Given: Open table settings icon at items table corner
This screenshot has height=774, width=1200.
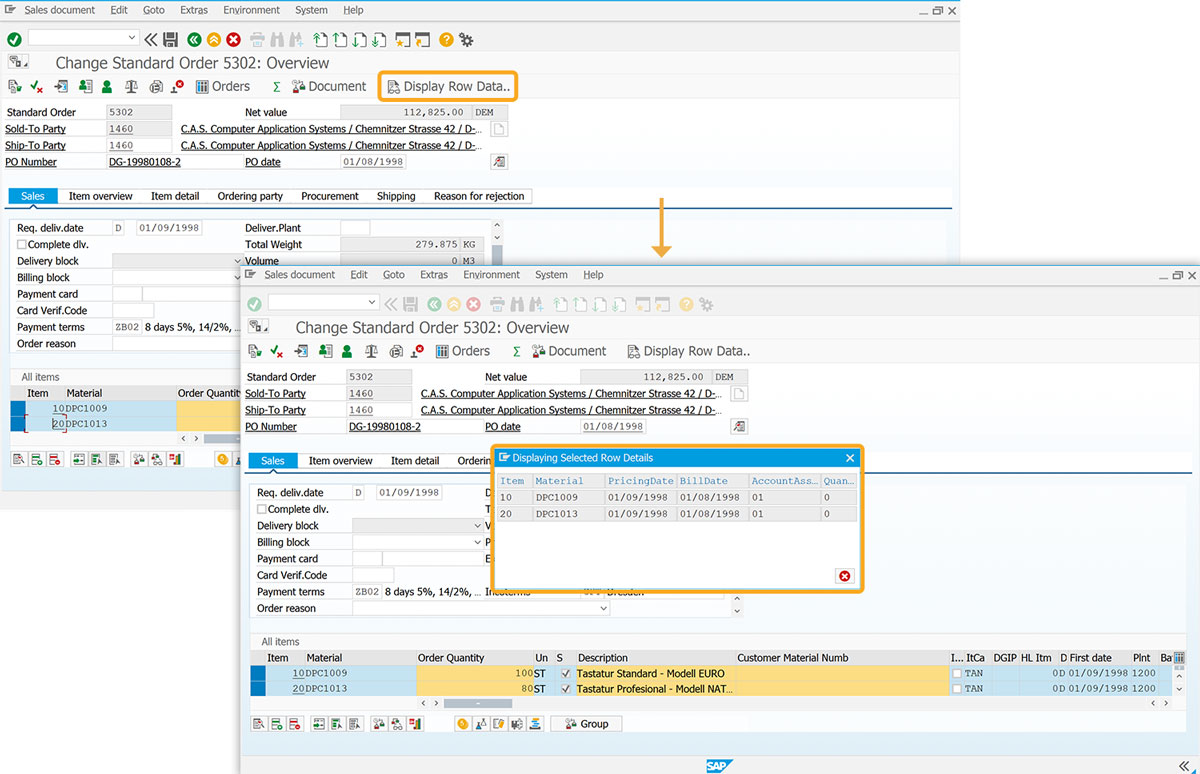Looking at the screenshot, I should pos(1179,658).
